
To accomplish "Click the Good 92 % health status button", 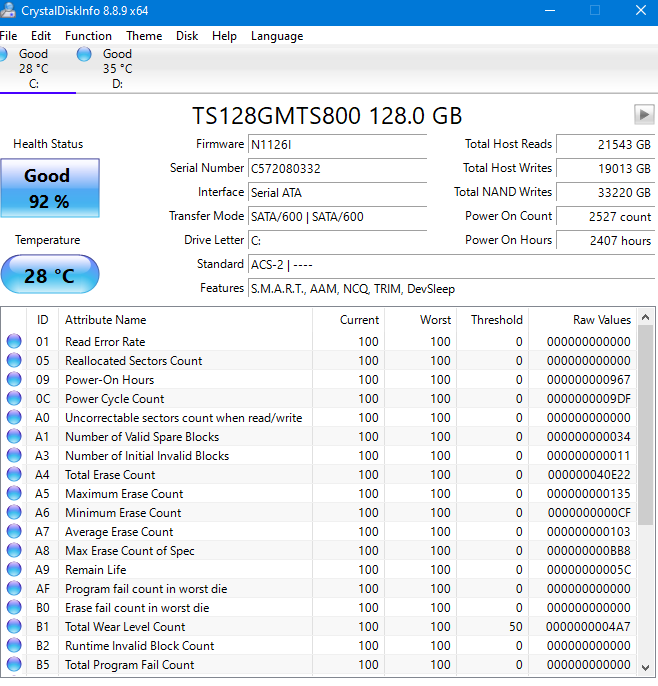I will 50,188.
